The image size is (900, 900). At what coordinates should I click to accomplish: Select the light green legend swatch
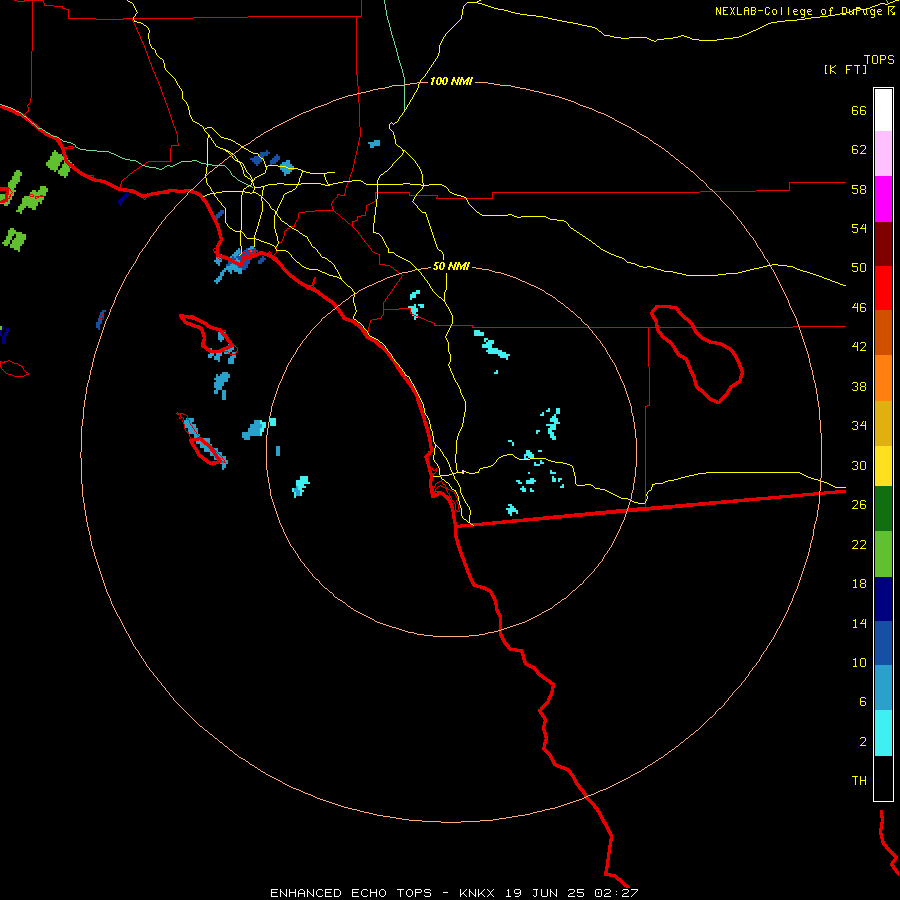(x=883, y=554)
